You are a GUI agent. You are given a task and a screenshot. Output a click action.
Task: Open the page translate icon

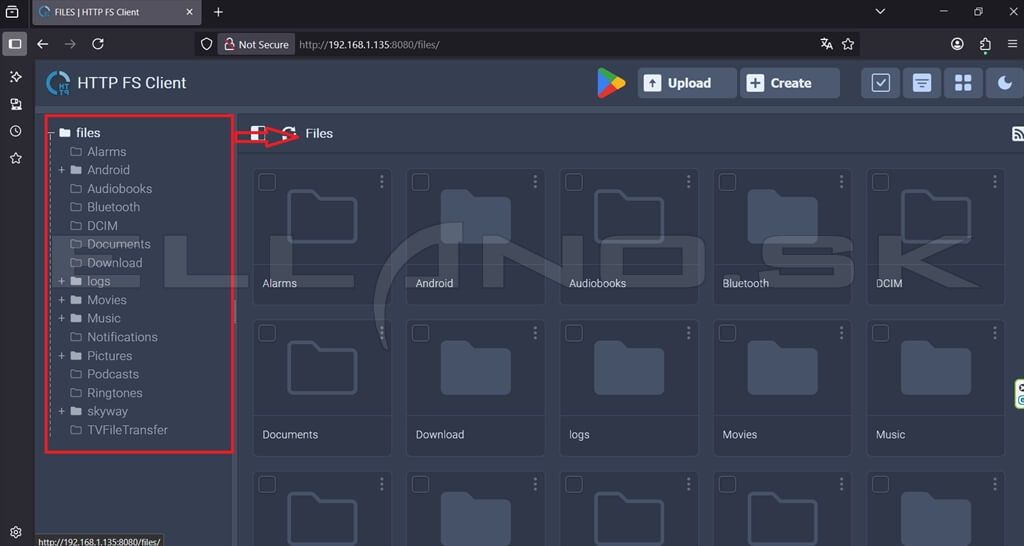click(x=826, y=44)
